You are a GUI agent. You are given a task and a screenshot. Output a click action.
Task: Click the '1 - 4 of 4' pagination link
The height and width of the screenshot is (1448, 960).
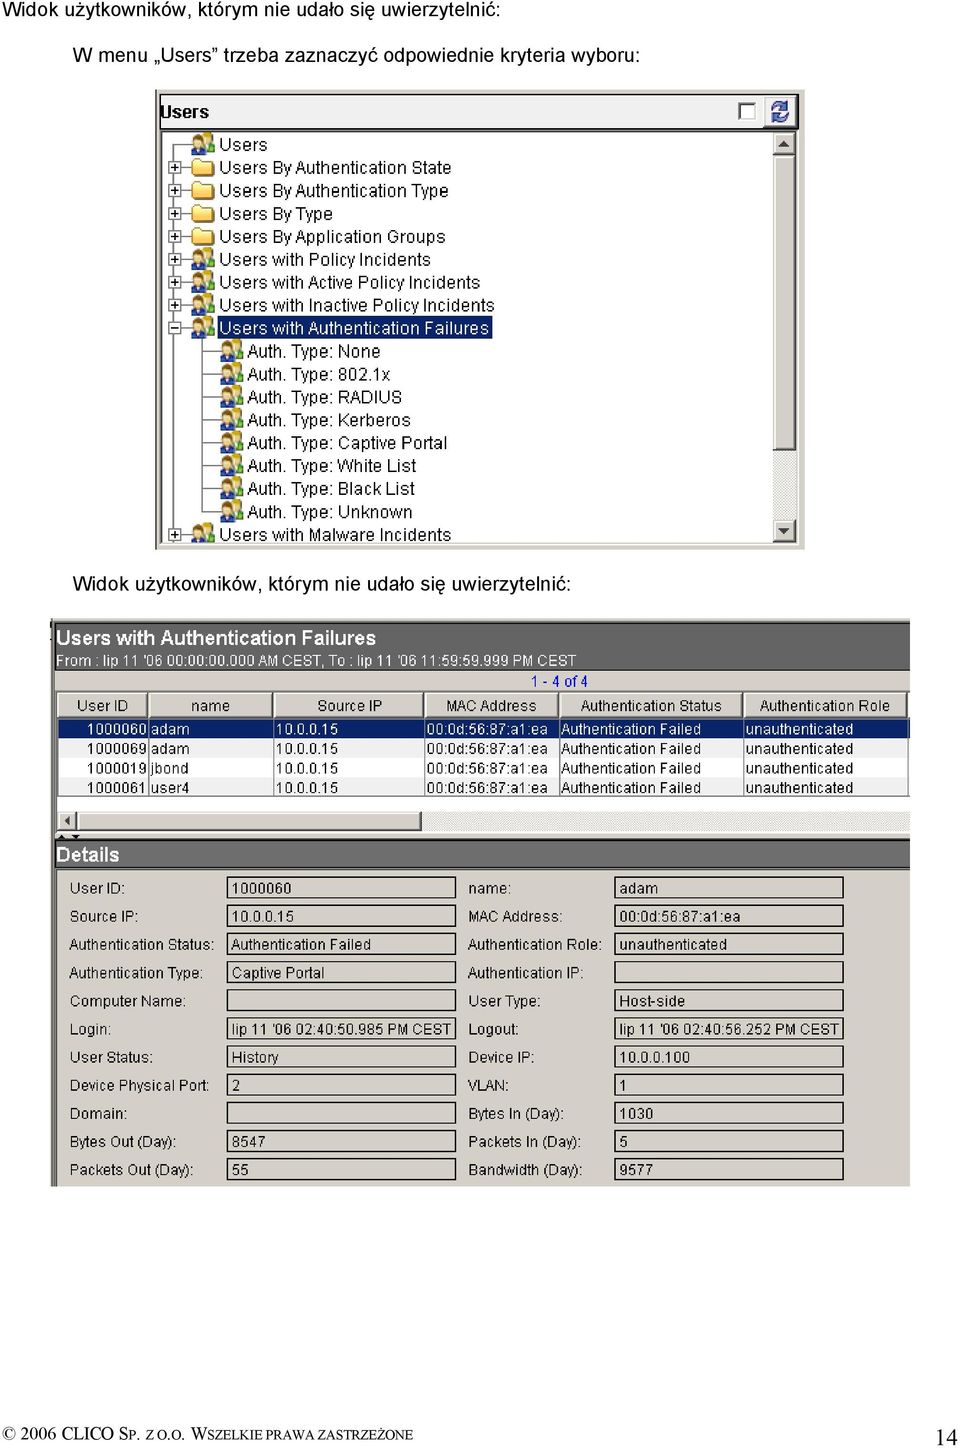559,681
